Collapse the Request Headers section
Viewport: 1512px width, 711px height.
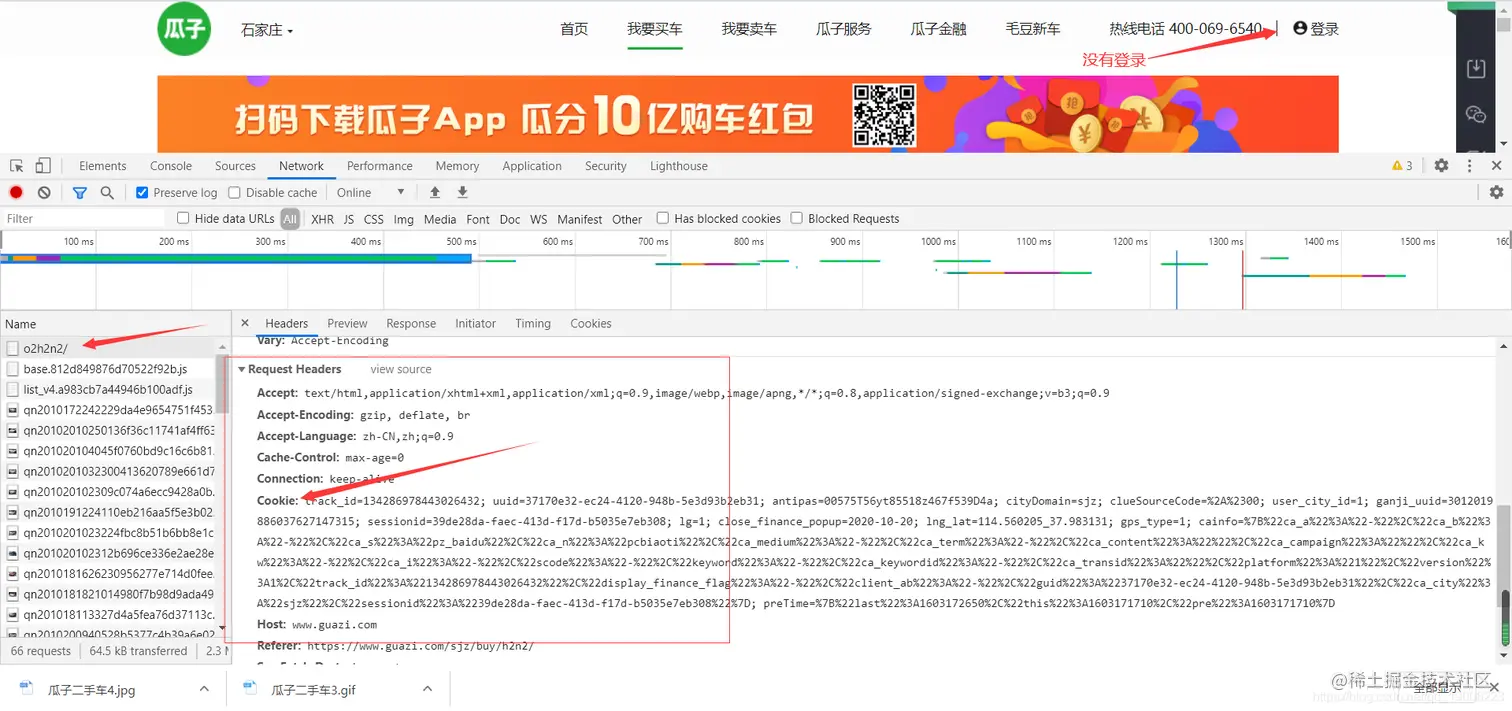[x=242, y=369]
